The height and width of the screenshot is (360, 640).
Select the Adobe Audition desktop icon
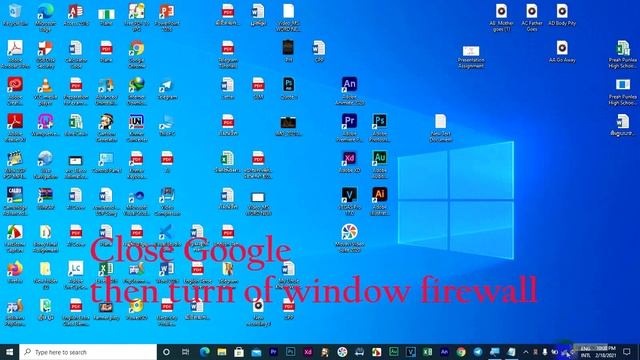pyautogui.click(x=380, y=165)
